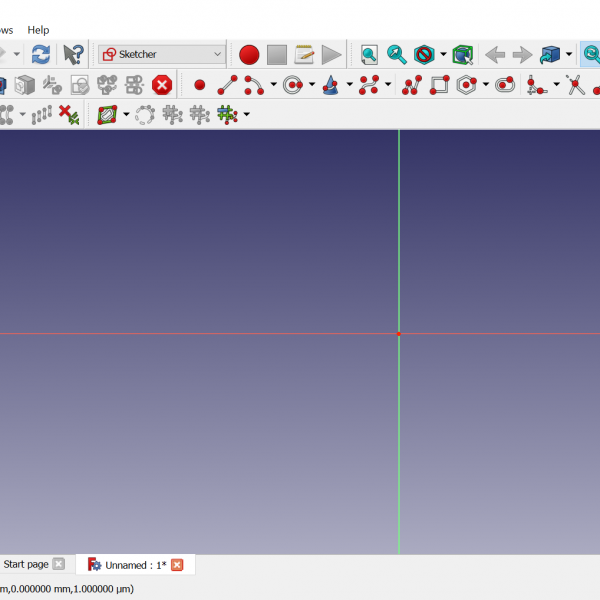Screen dimensions: 600x600
Task: Open the Sketcher workbench dropdown
Action: pos(161,54)
